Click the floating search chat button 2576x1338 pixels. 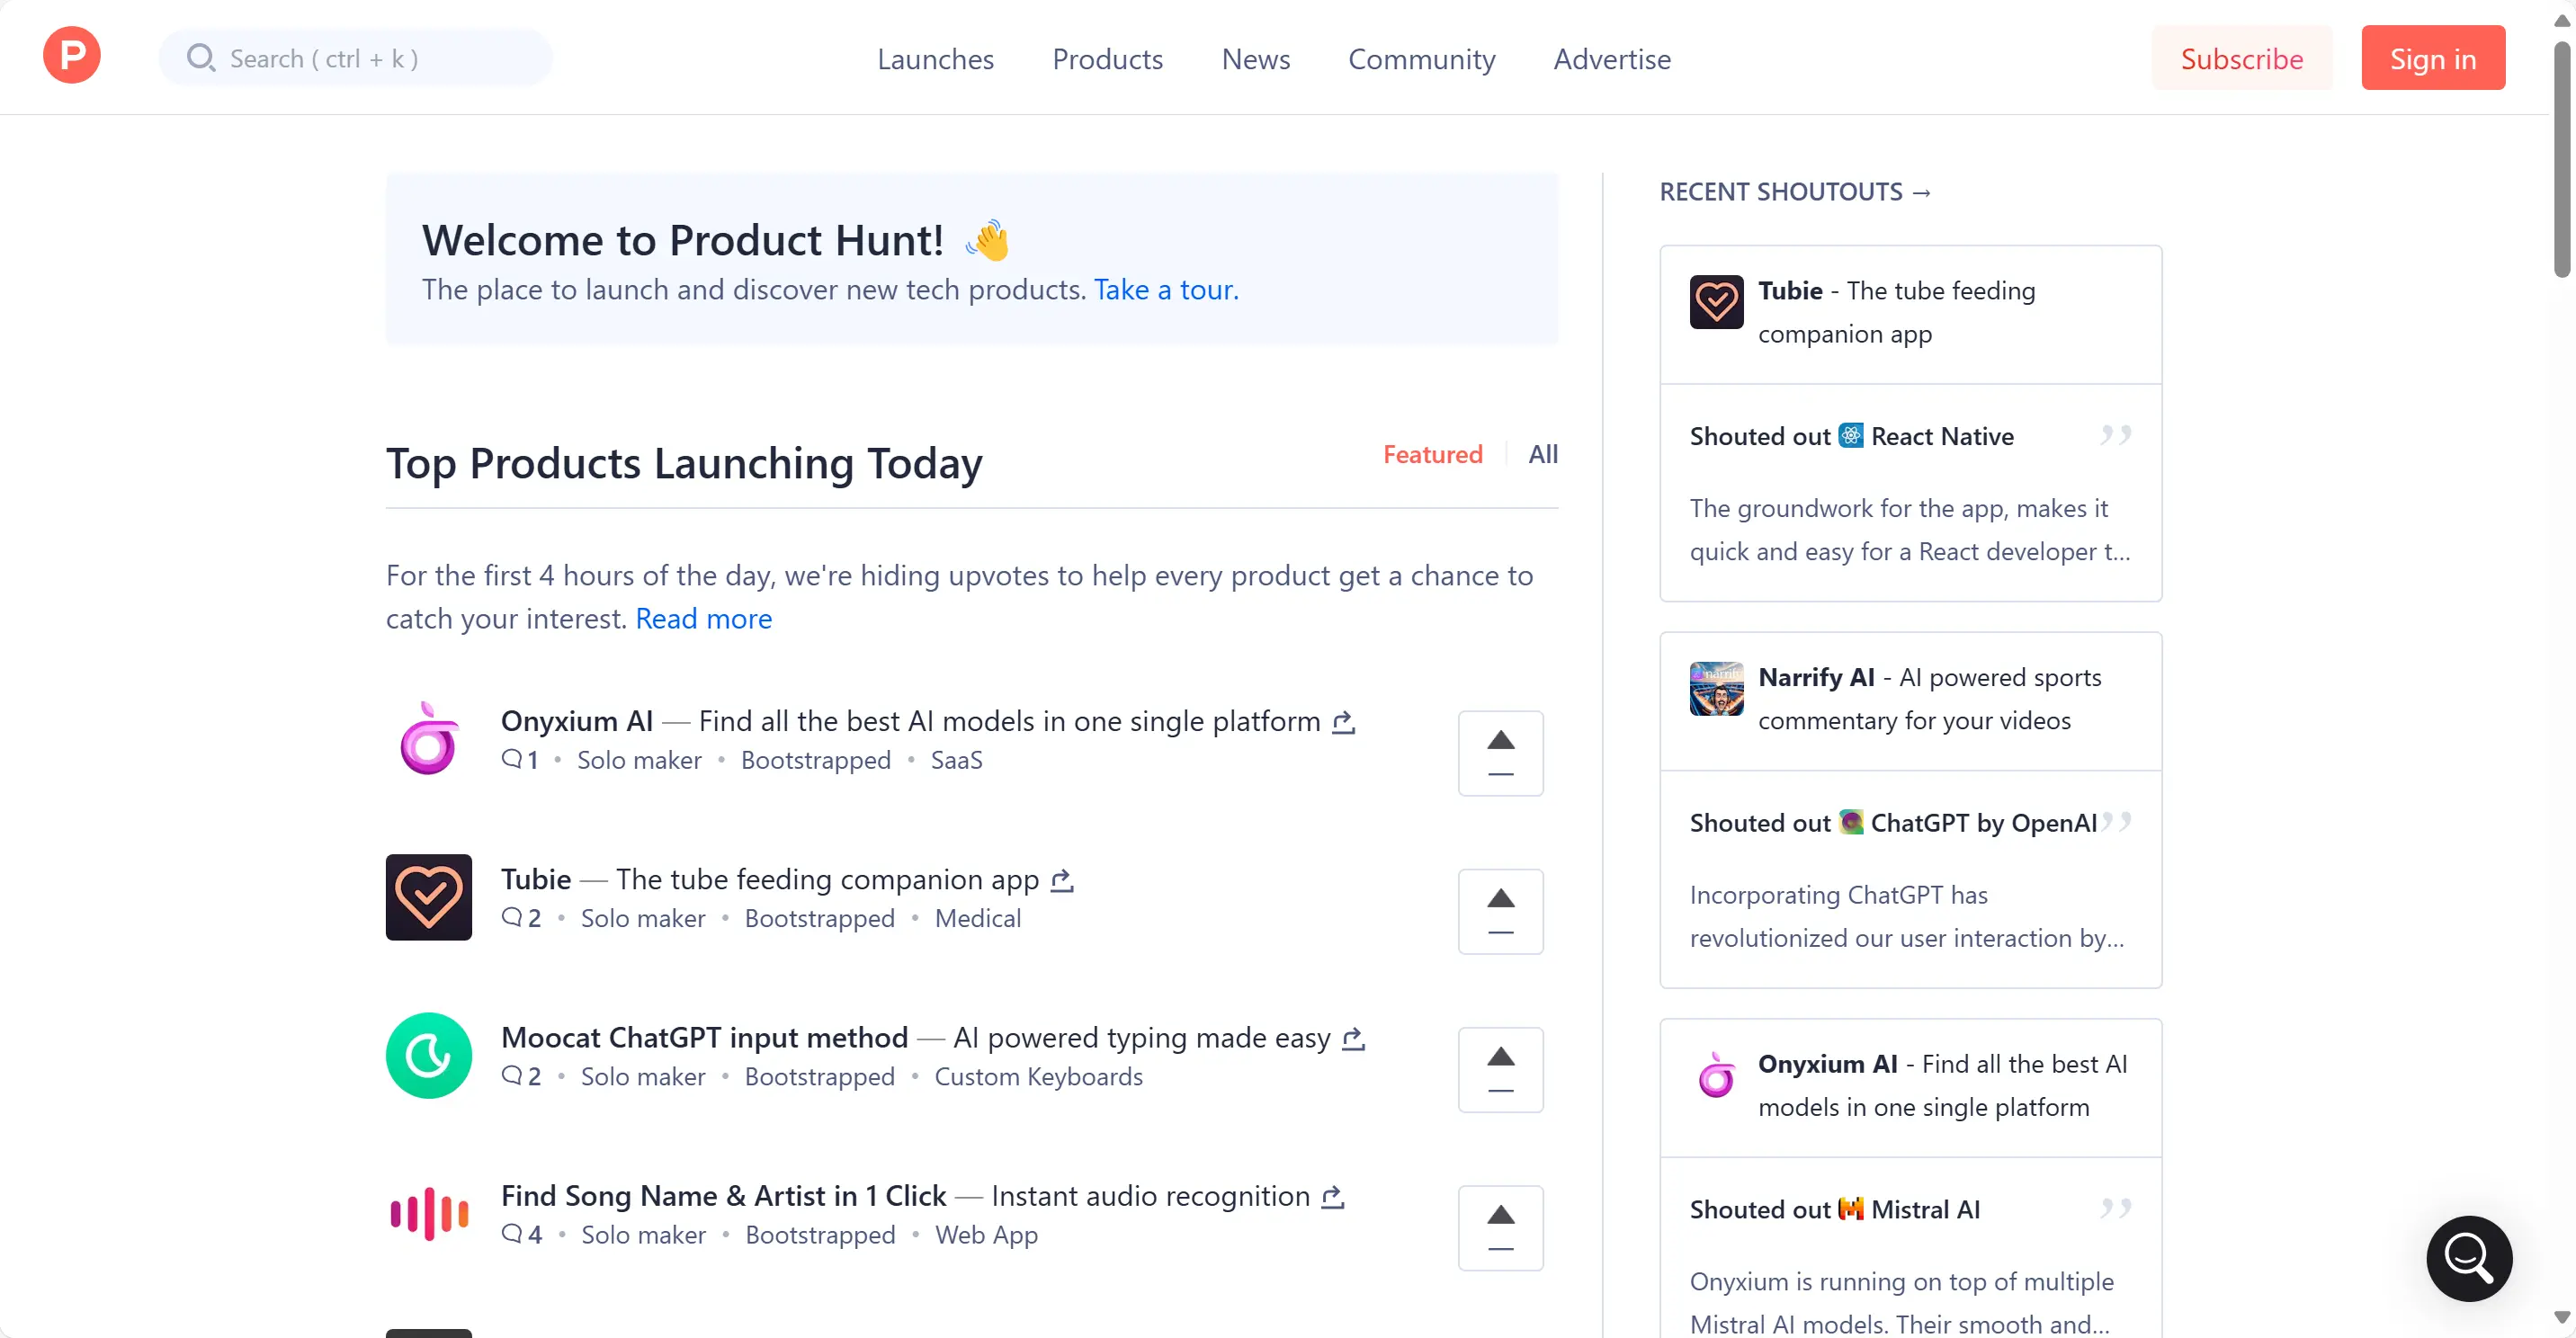[2469, 1258]
